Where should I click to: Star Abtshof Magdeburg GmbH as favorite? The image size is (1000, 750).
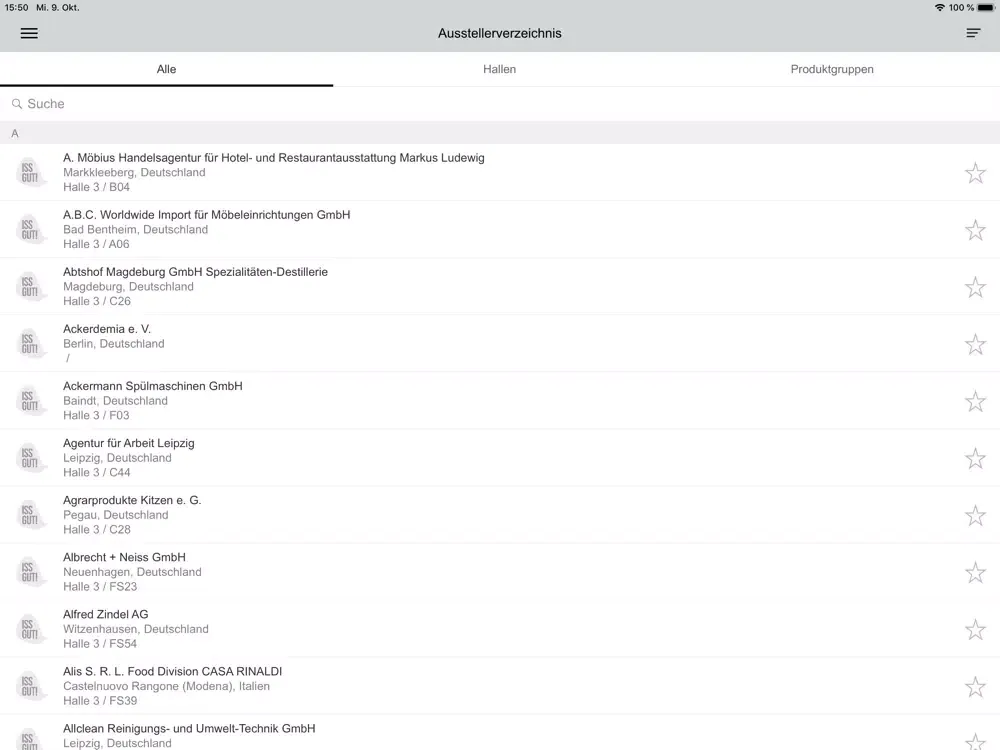click(x=975, y=287)
